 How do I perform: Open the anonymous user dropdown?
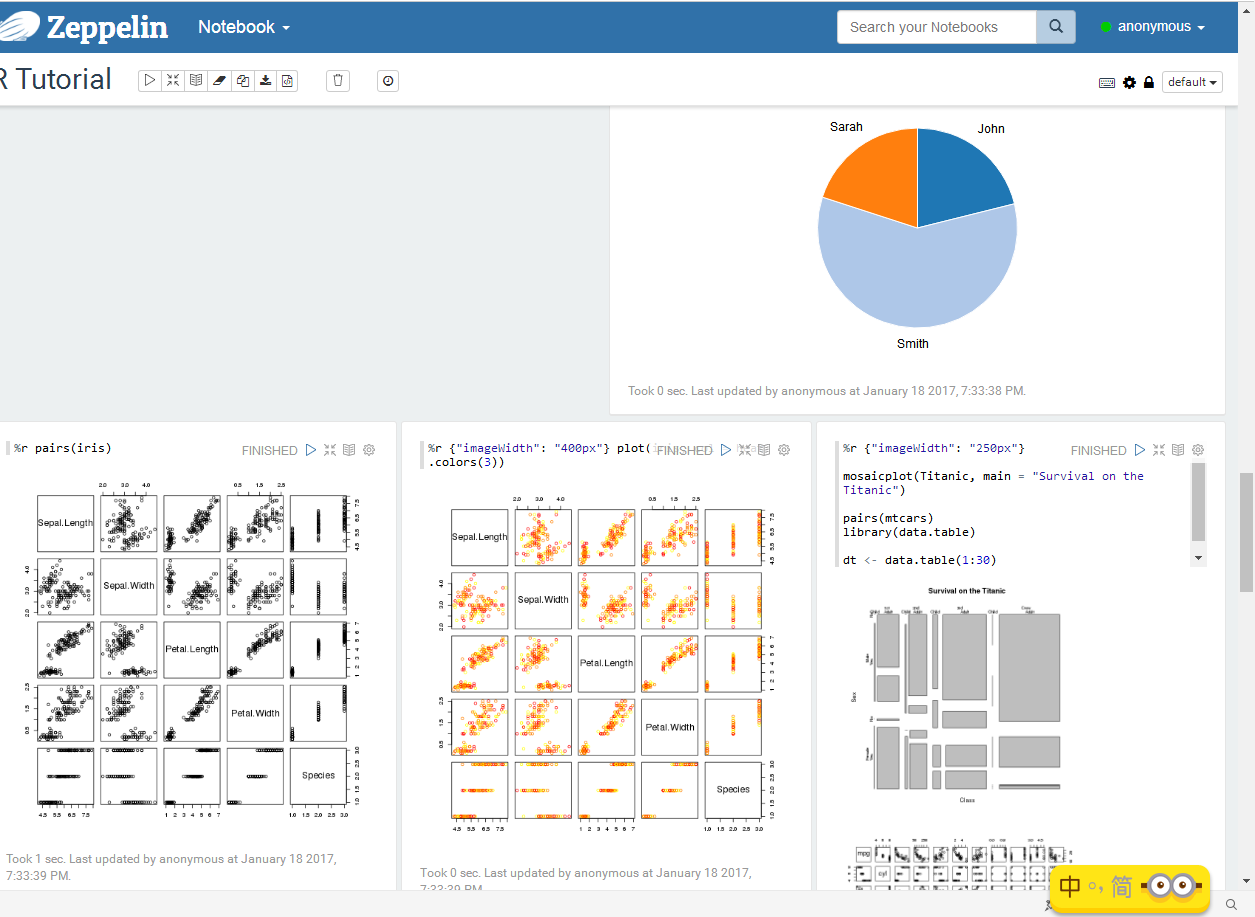point(1153,27)
